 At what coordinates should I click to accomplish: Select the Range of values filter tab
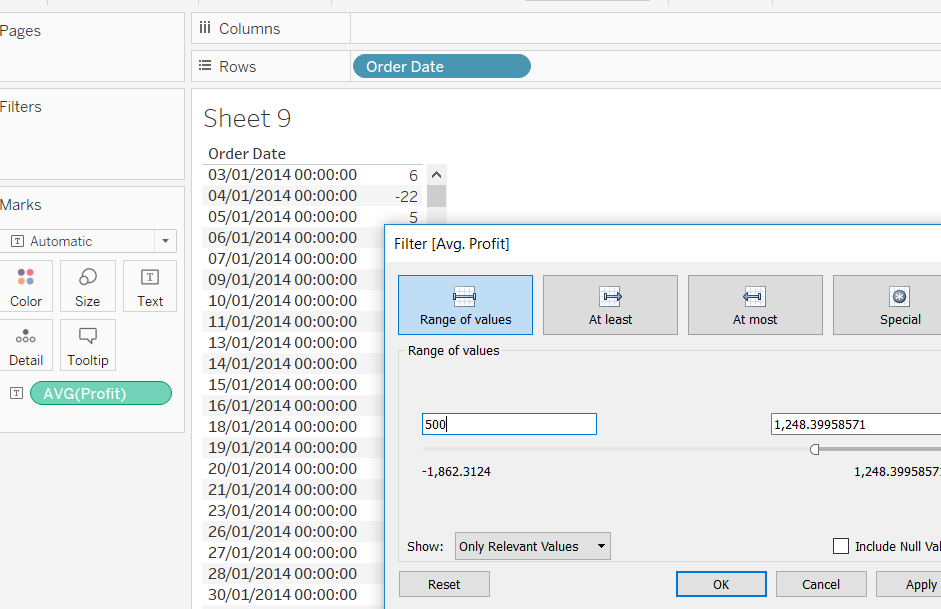(x=464, y=305)
